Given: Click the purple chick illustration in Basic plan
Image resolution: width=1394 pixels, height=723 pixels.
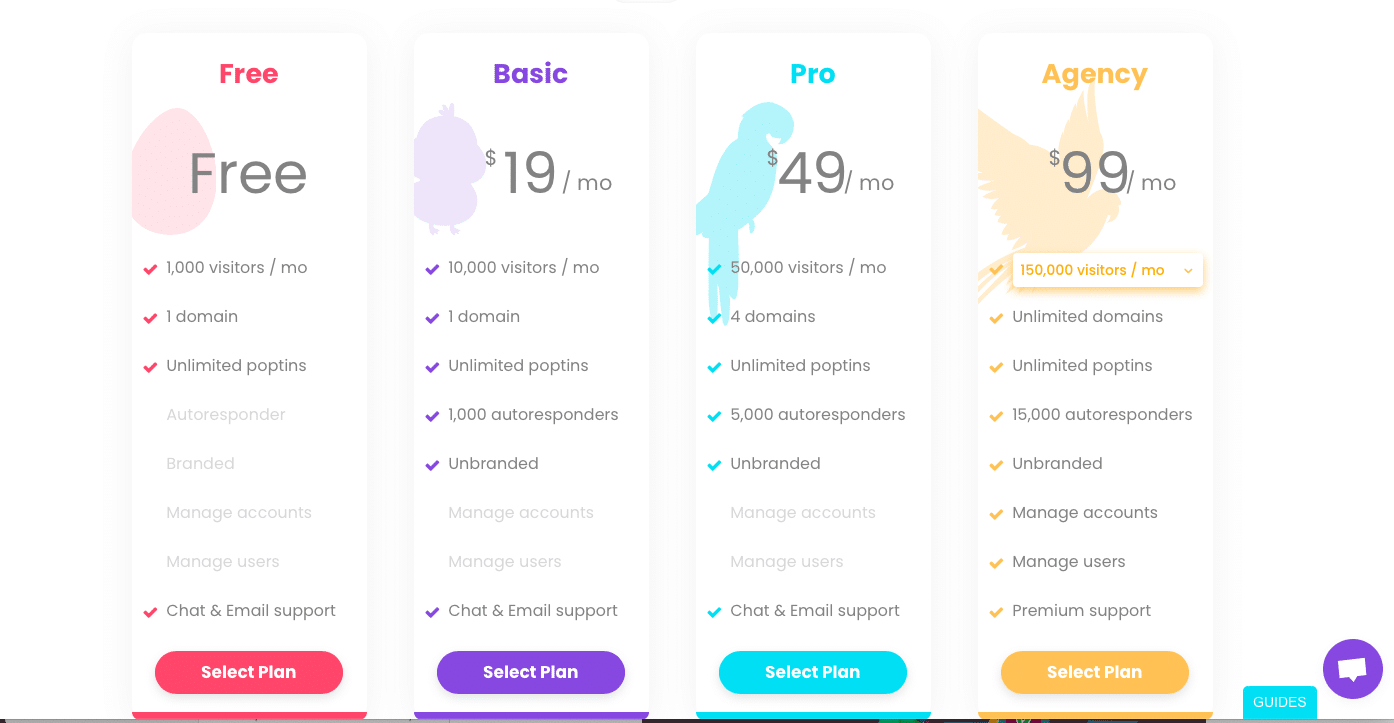Looking at the screenshot, I should [449, 170].
